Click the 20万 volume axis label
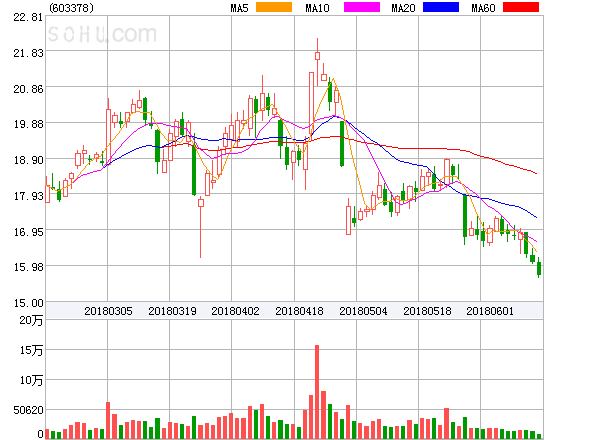 [31, 320]
